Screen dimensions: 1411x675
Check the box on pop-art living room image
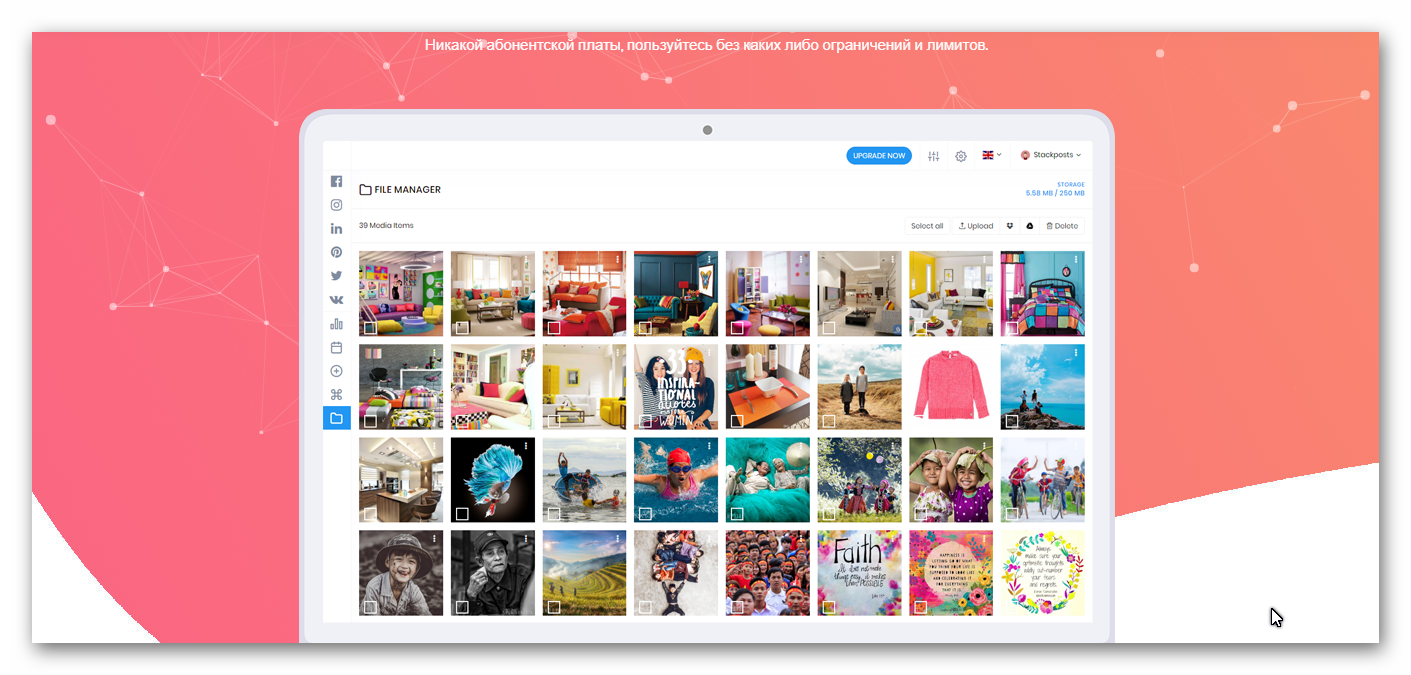pyautogui.click(x=370, y=327)
